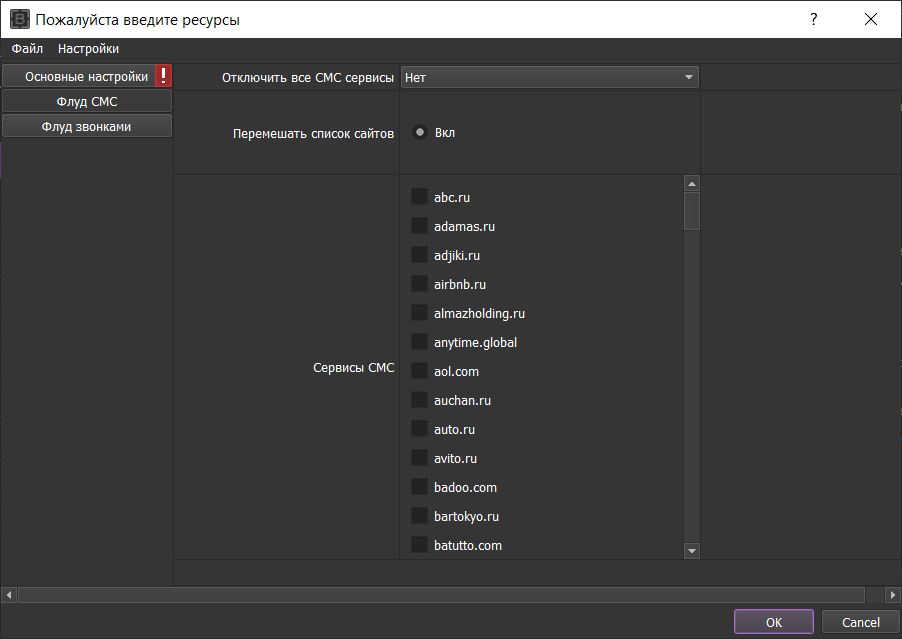This screenshot has width=902, height=639.
Task: Click the question mark help button
Action: point(813,19)
